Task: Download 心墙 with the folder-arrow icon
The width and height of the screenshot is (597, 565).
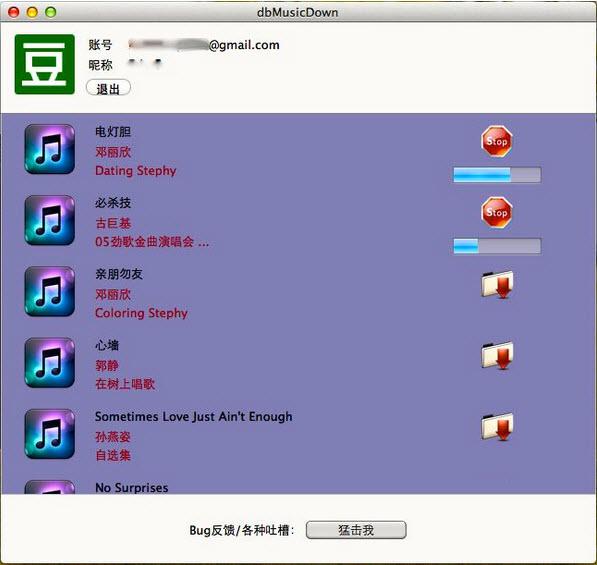Action: (497, 356)
